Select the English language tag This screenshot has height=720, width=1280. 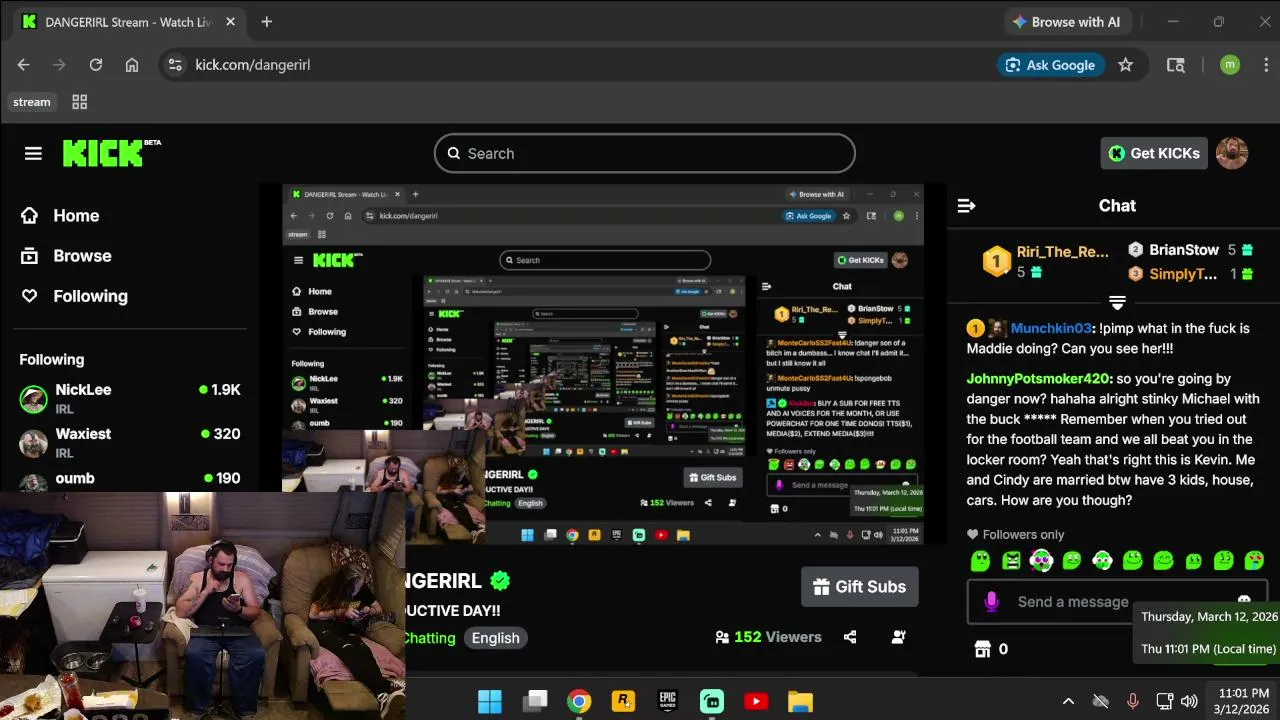(496, 638)
